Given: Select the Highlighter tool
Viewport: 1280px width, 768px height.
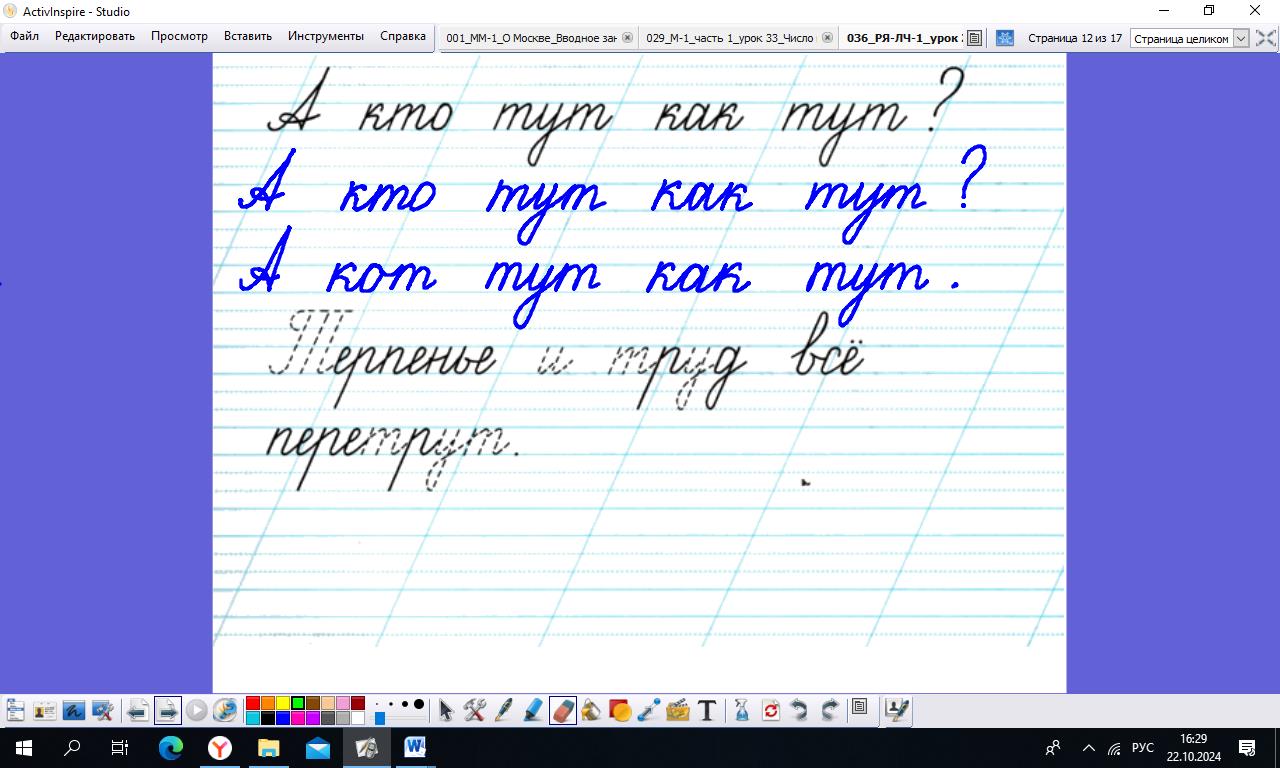Looking at the screenshot, I should (x=533, y=710).
